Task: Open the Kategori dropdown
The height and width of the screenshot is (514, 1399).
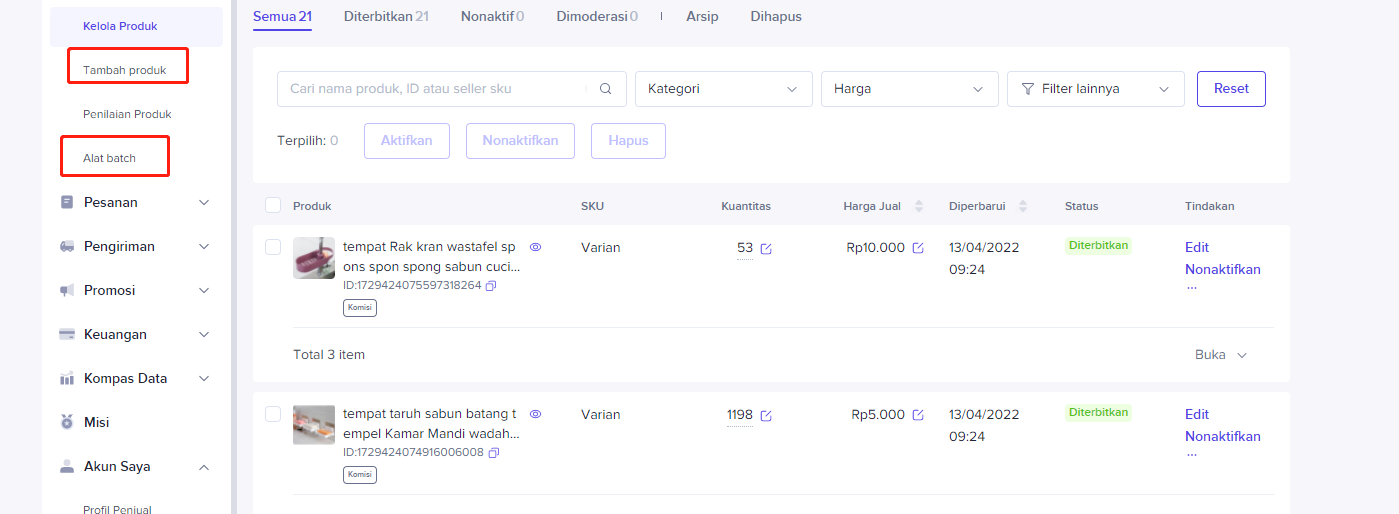Action: (723, 89)
